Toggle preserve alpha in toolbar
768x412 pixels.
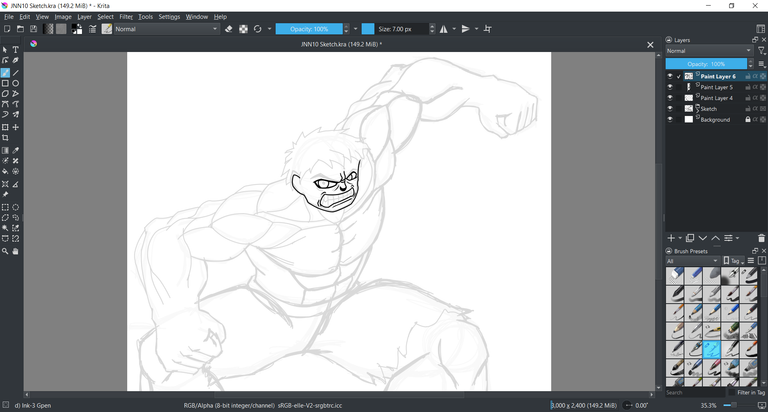pos(243,29)
